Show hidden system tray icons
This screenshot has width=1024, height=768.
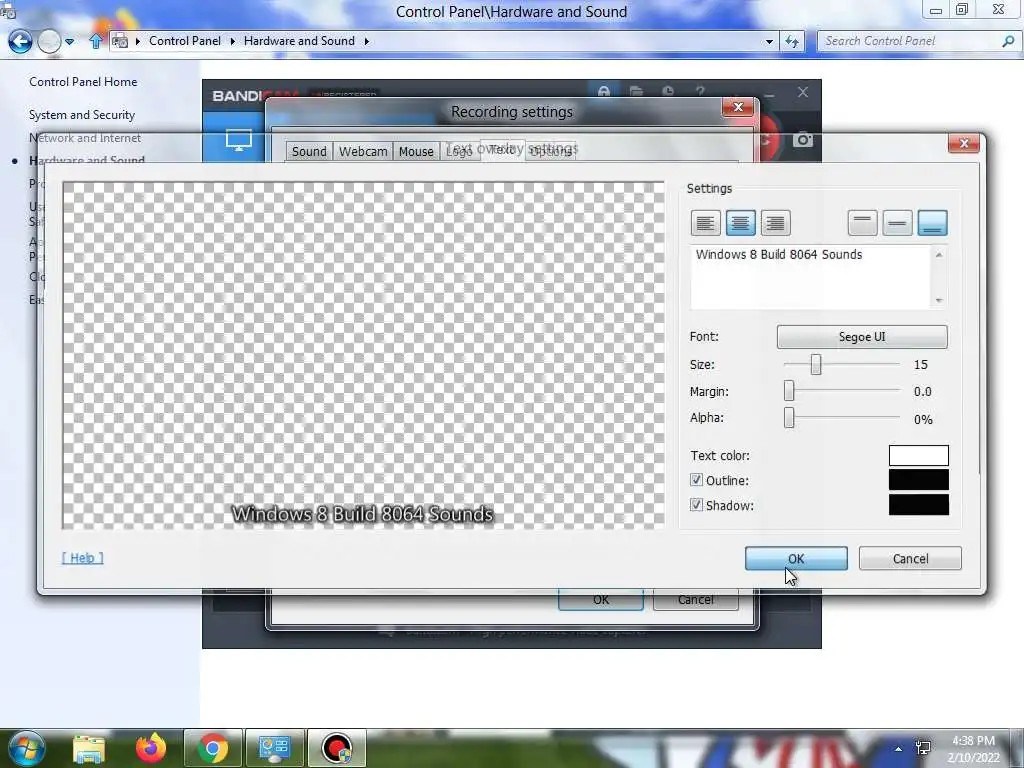tap(899, 749)
